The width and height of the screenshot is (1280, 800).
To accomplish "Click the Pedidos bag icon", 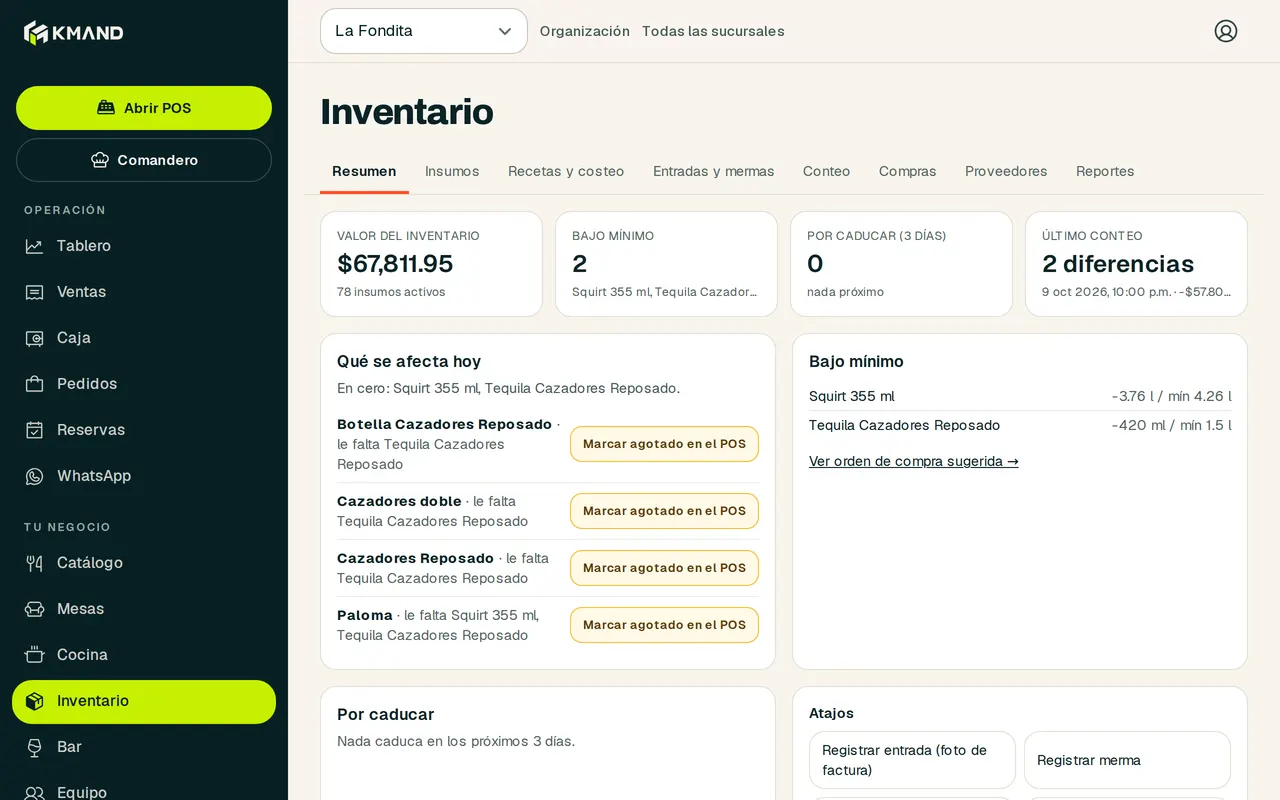I will [x=34, y=384].
